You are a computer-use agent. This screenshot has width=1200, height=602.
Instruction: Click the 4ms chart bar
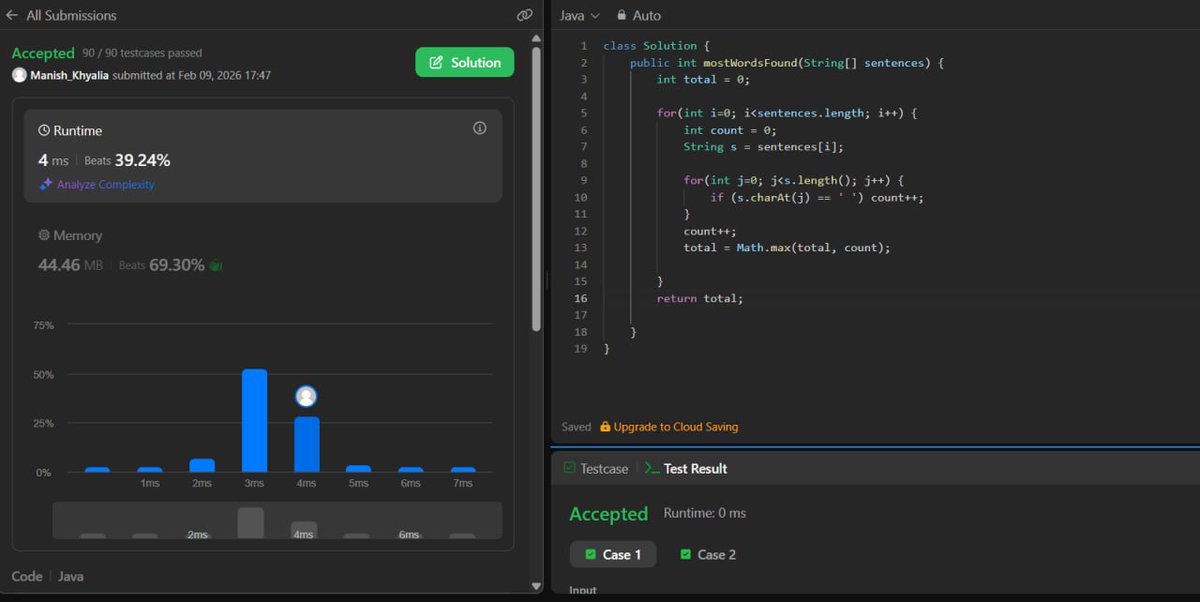(x=307, y=444)
